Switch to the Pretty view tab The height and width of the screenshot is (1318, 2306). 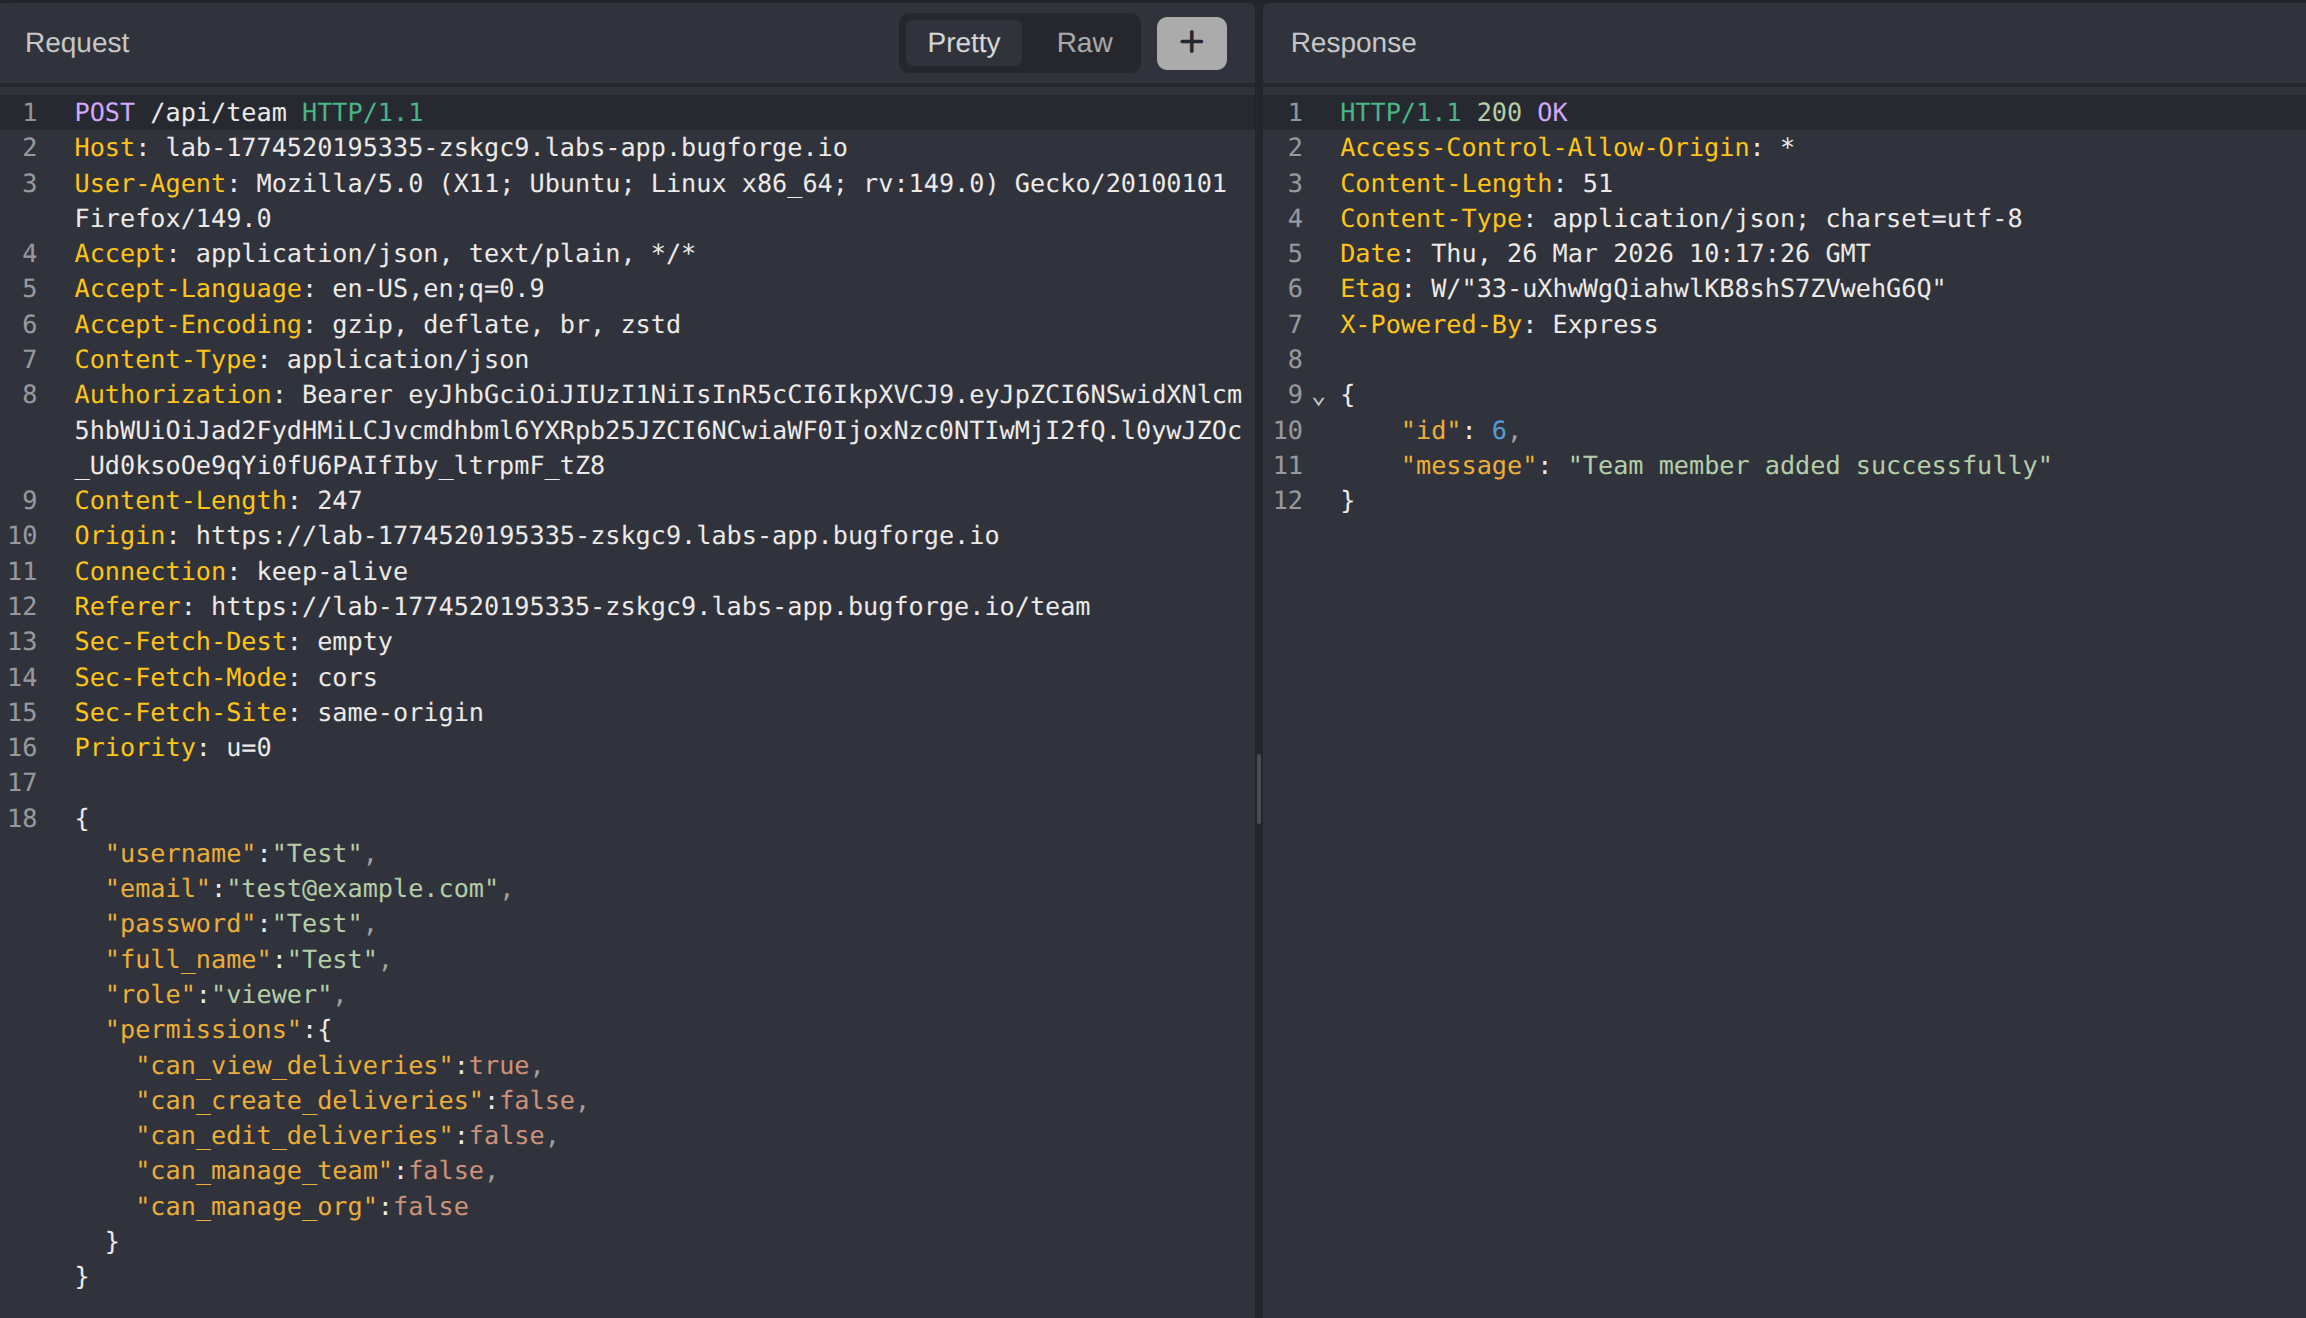(x=963, y=43)
